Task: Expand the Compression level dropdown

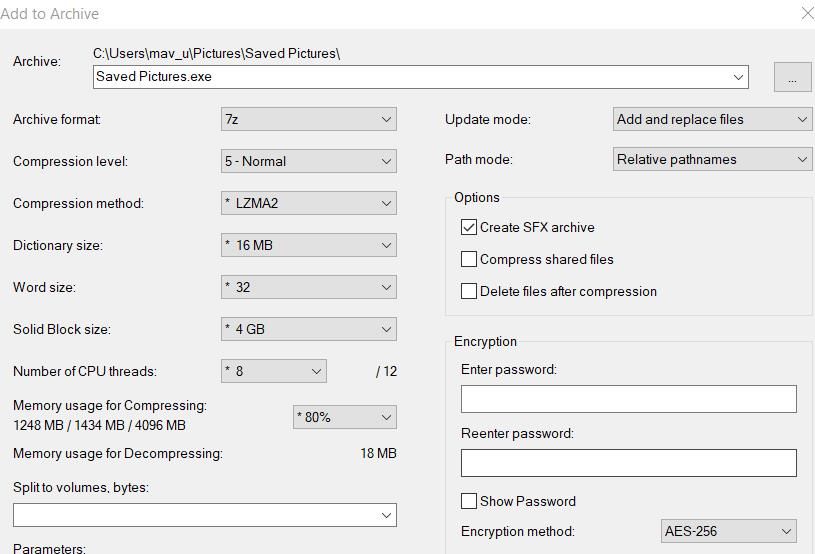Action: 308,161
